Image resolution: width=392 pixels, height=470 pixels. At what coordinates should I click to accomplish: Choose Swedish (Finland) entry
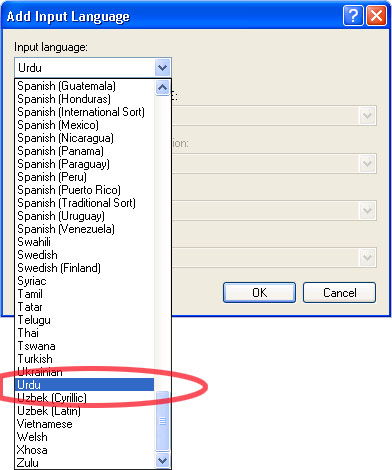85,268
